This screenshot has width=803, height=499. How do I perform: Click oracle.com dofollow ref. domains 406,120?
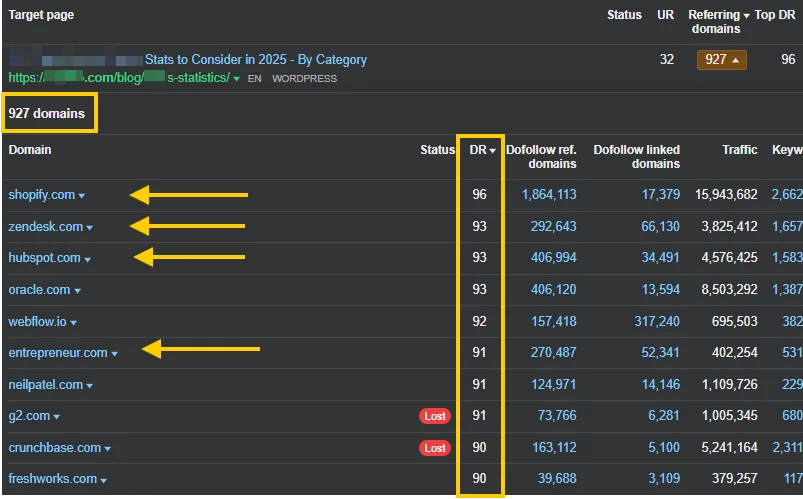[x=554, y=289]
